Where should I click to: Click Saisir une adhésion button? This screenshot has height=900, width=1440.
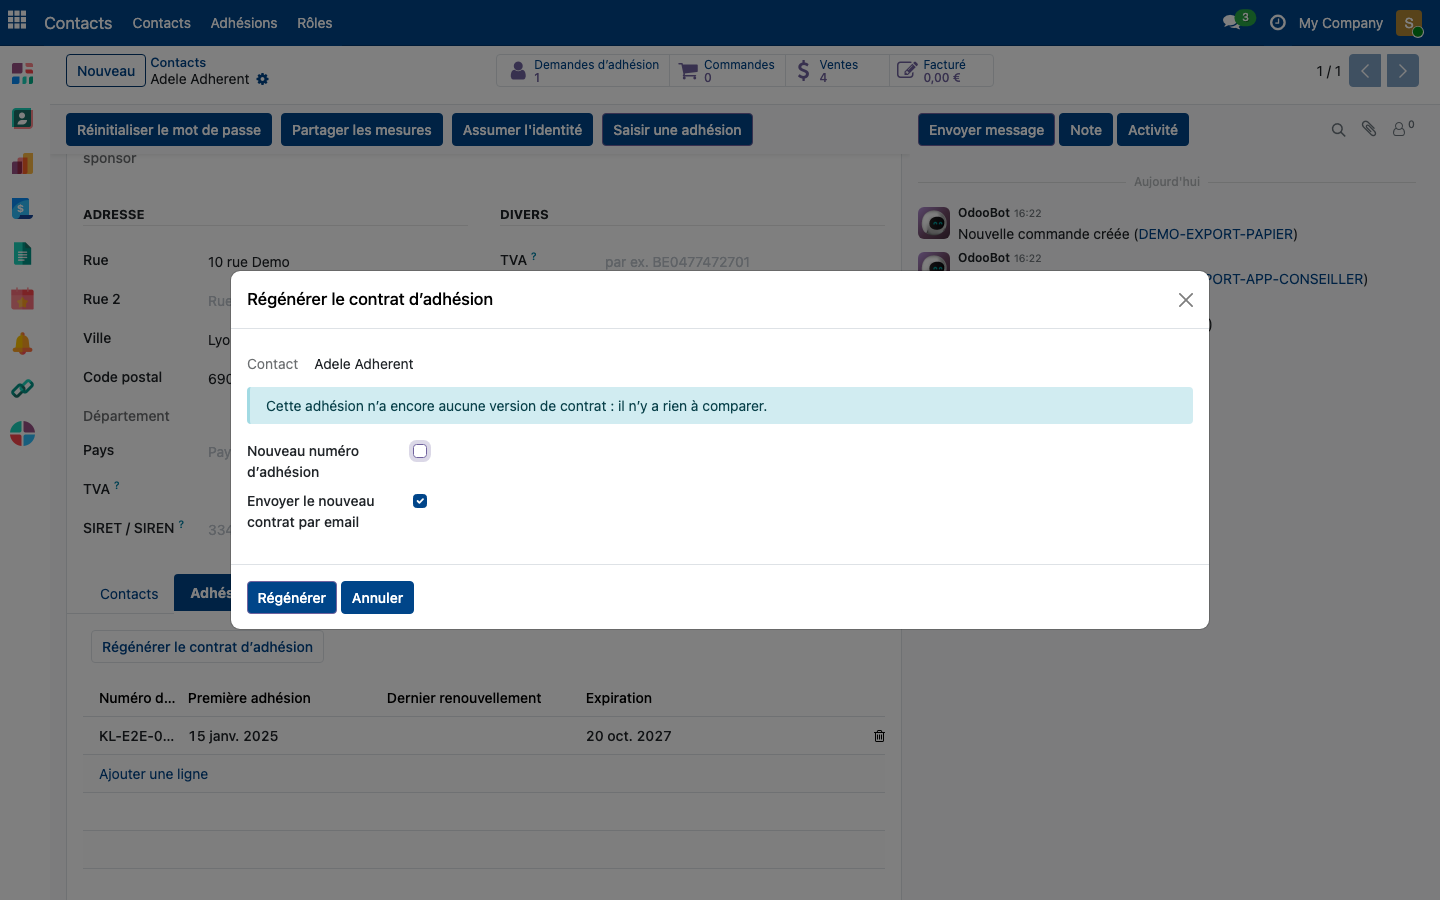677,130
